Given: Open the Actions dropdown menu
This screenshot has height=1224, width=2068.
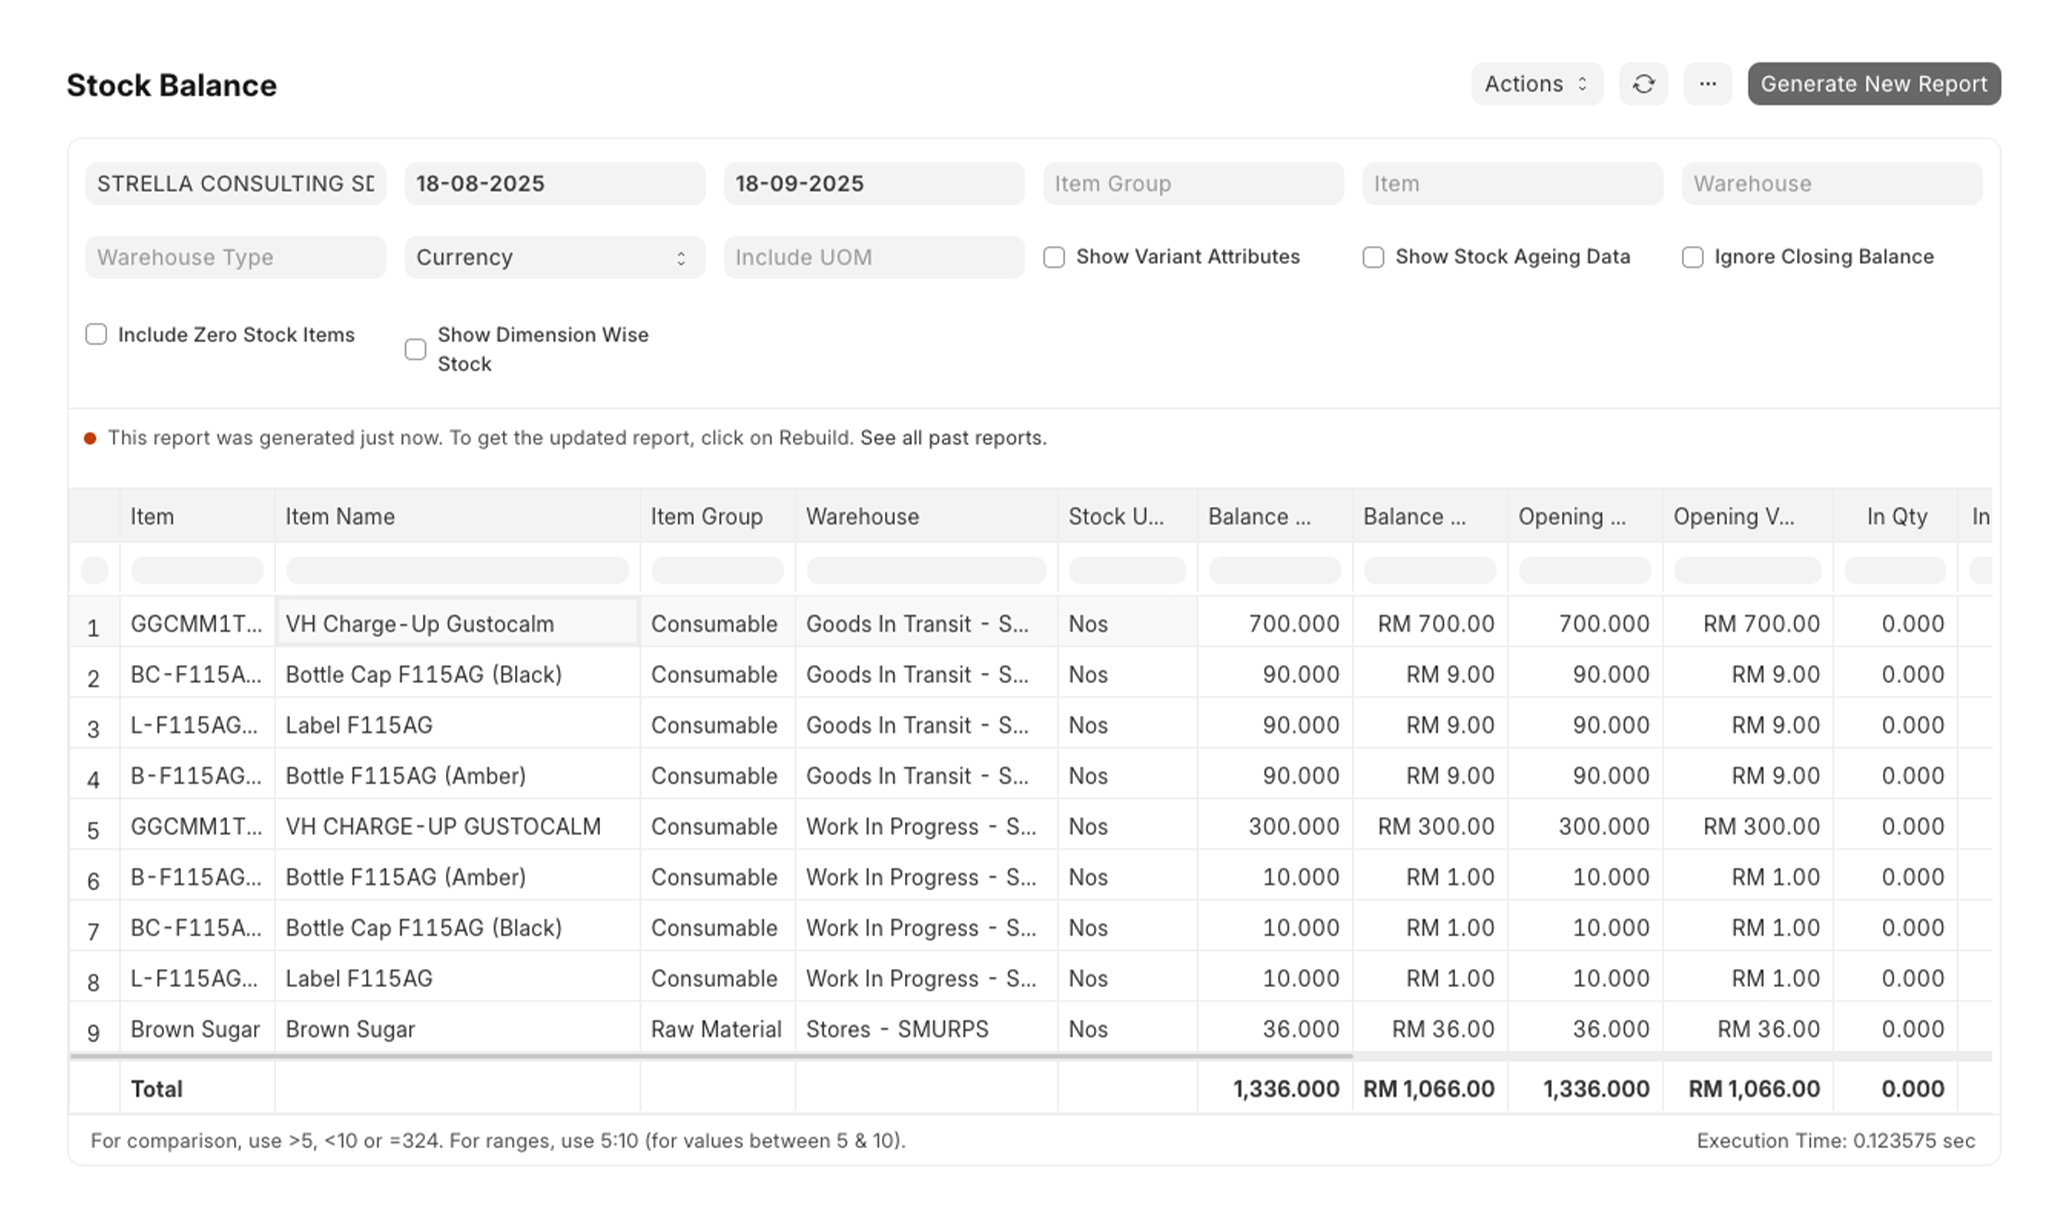Looking at the screenshot, I should pyautogui.click(x=1536, y=84).
